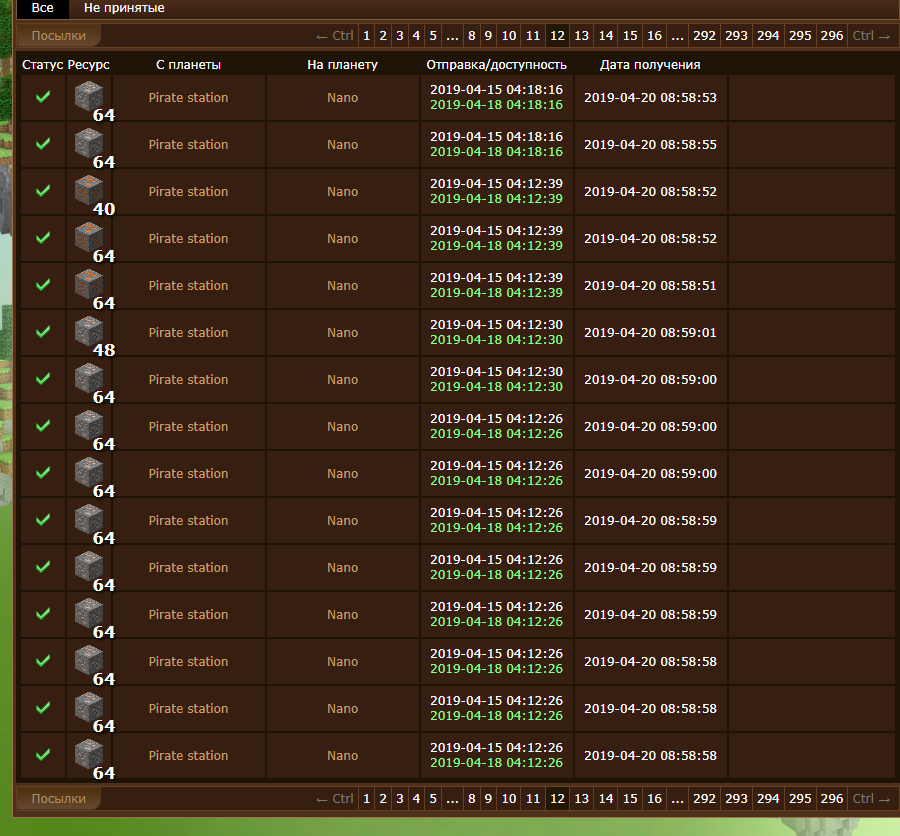This screenshot has height=836, width=900.
Task: Click green status checkmark in 08:59:01 row
Action: 43,332
